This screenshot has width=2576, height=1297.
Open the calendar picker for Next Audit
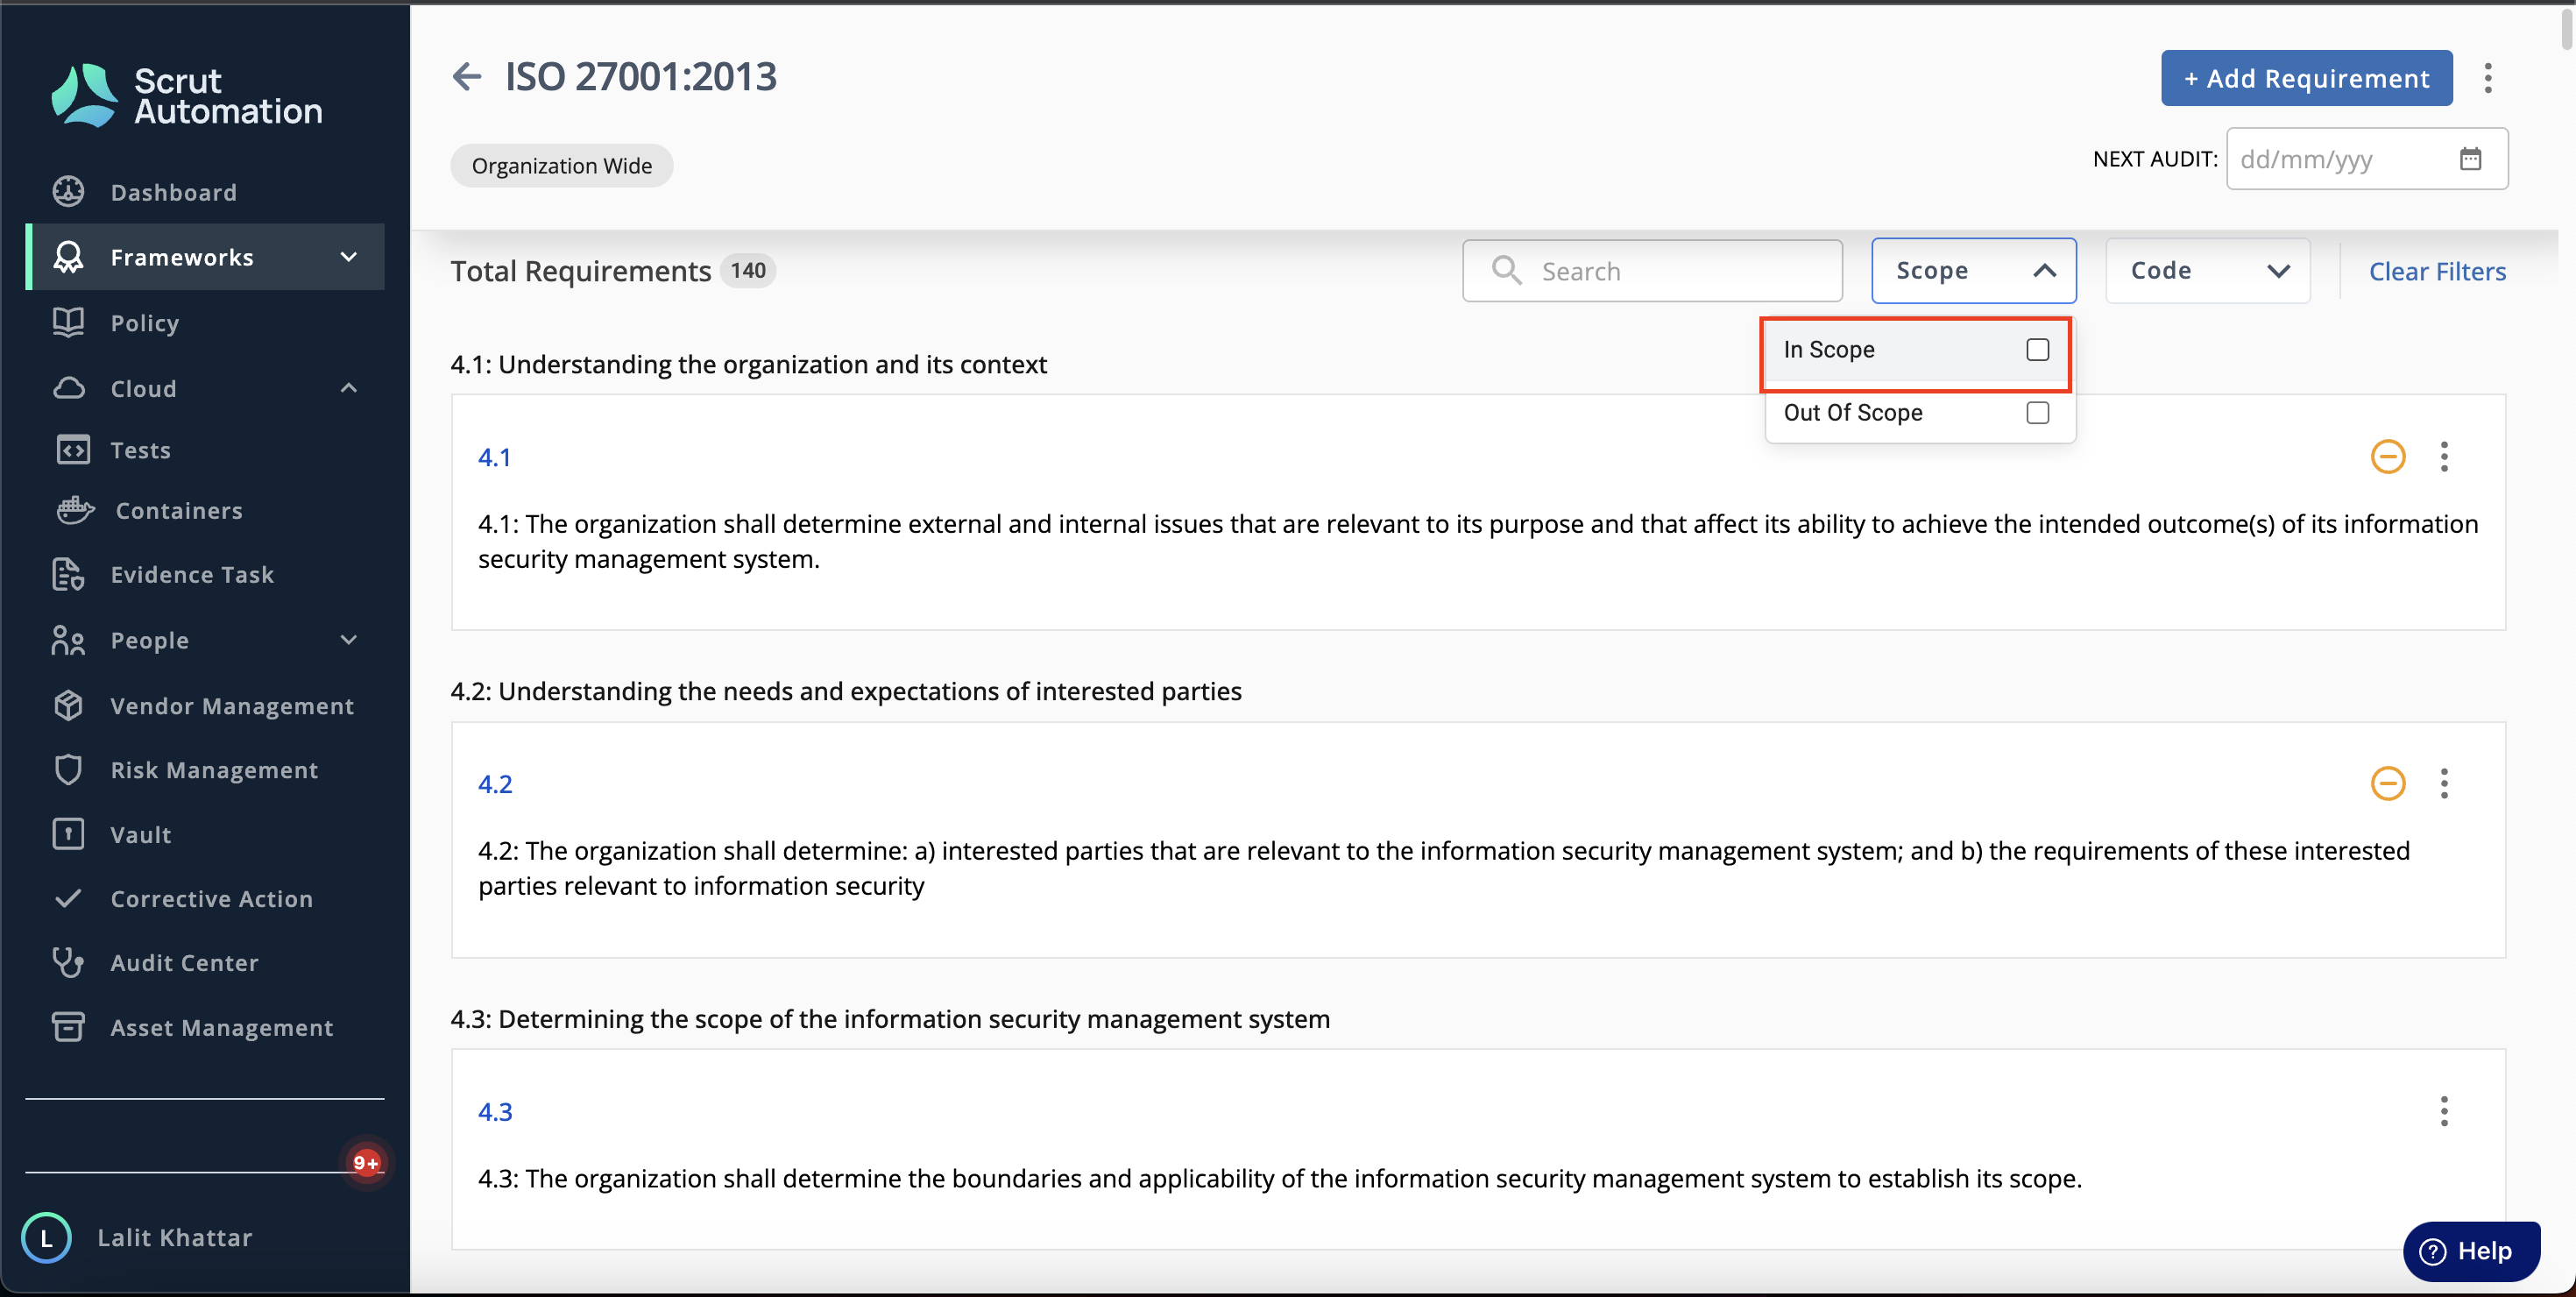pos(2470,159)
